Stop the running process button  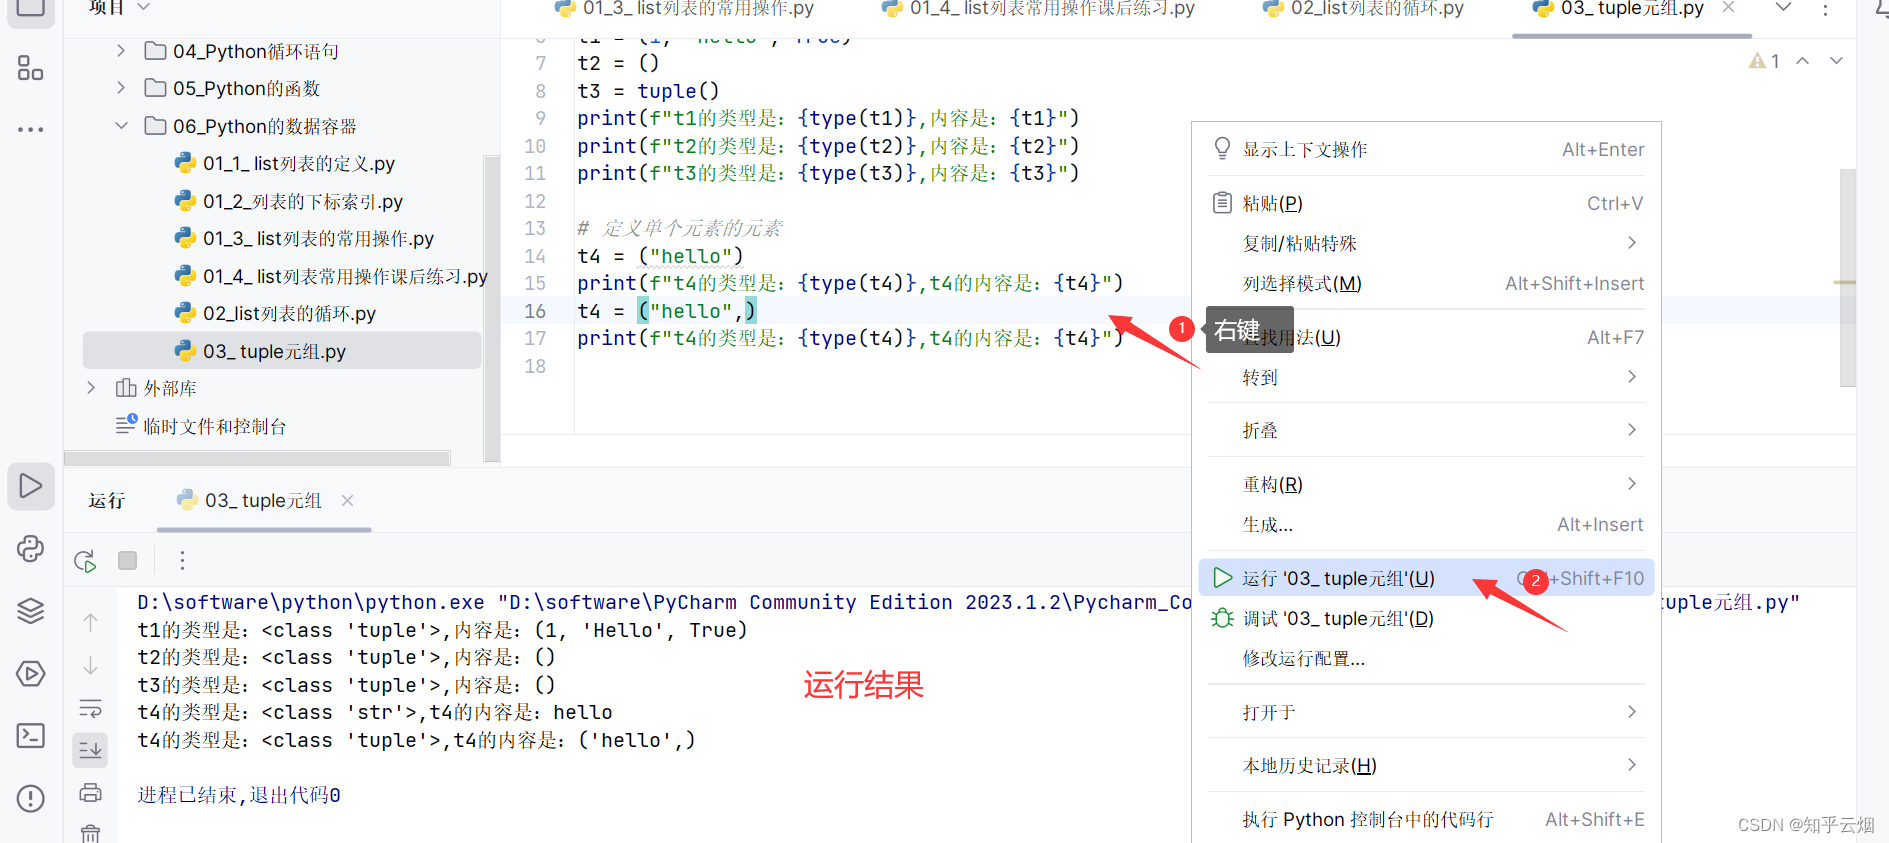point(127,561)
